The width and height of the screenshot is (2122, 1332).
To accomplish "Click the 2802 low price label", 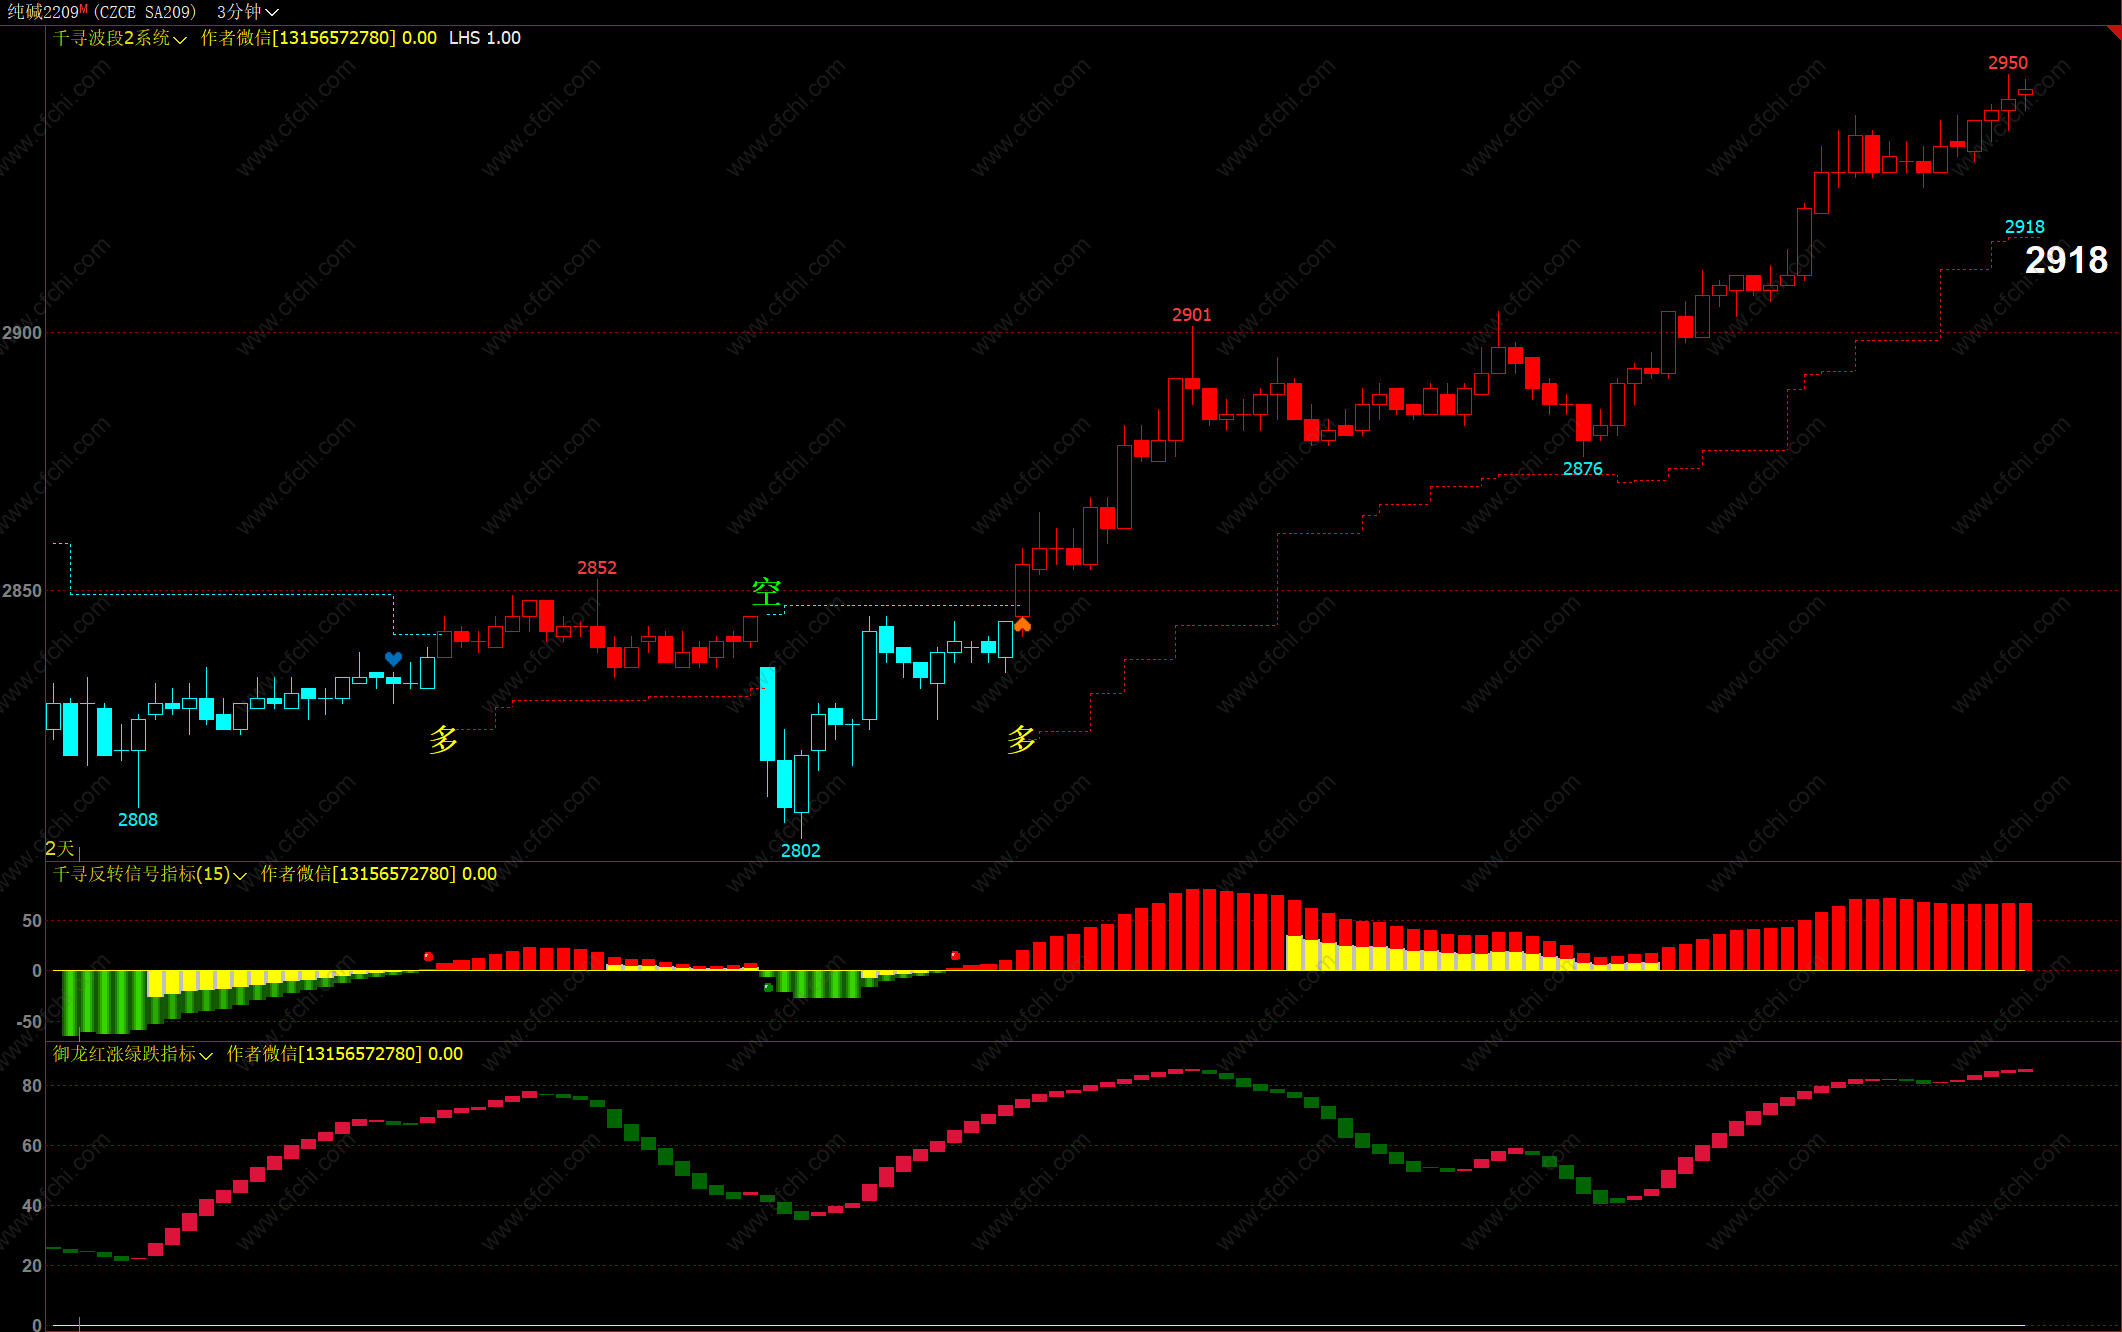I will coord(800,851).
